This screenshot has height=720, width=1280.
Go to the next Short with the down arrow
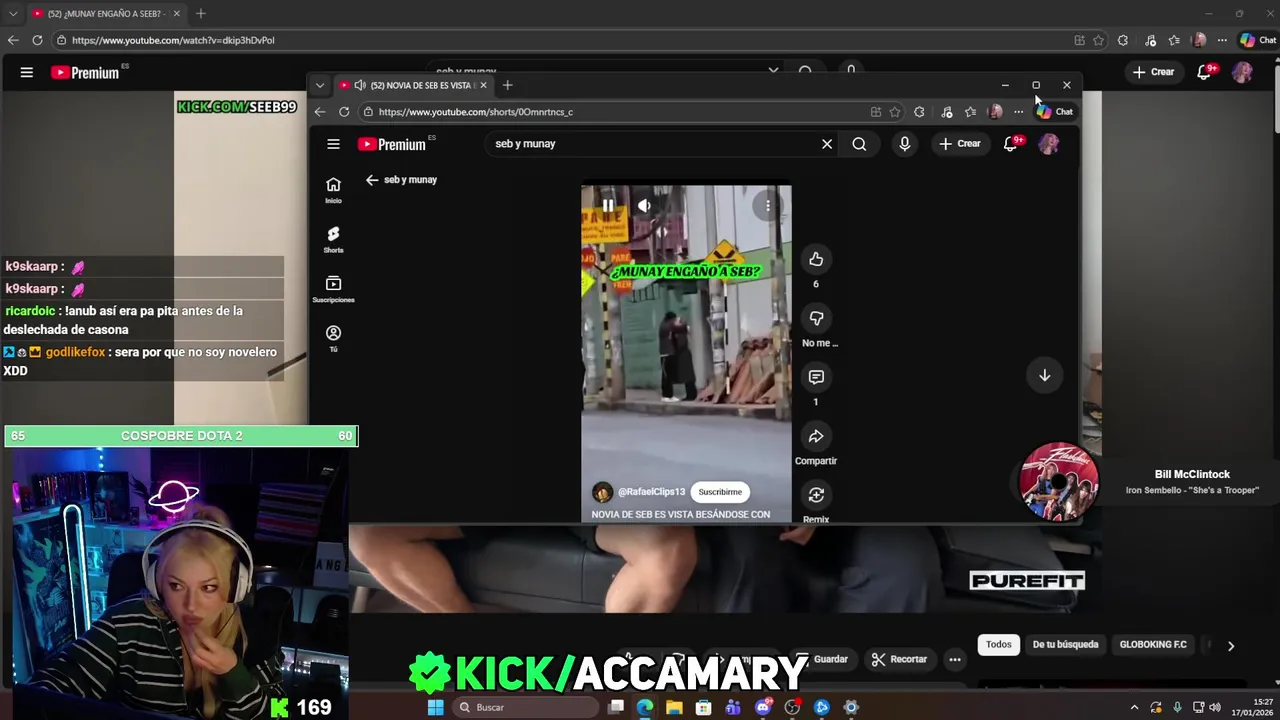pos(1044,375)
